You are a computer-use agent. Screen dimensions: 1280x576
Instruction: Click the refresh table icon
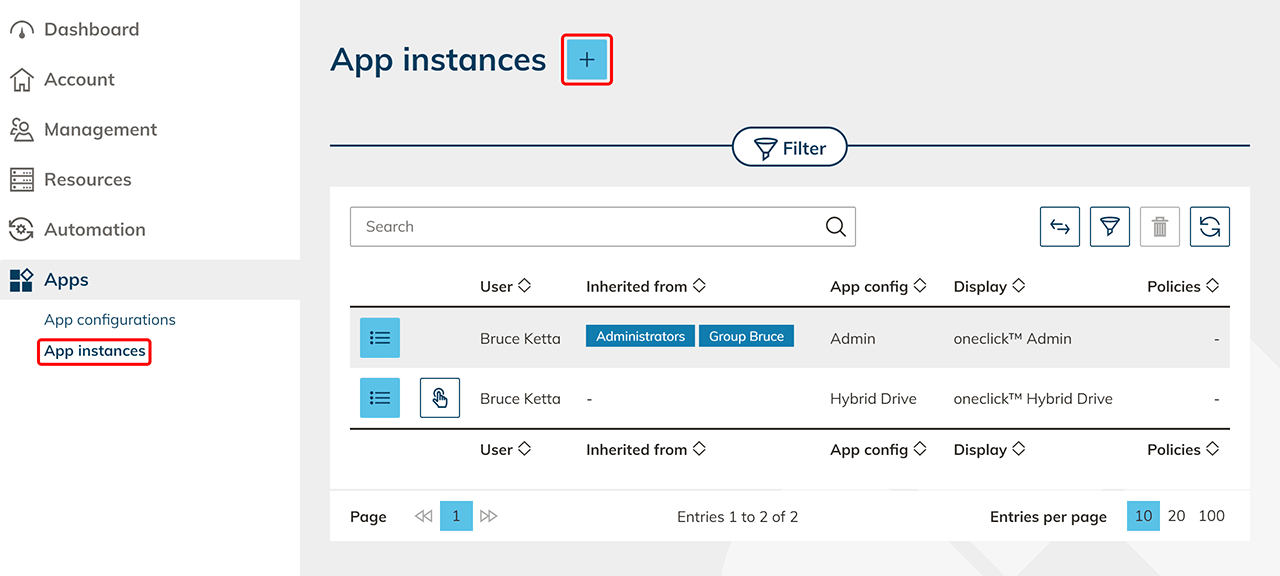coord(1209,227)
